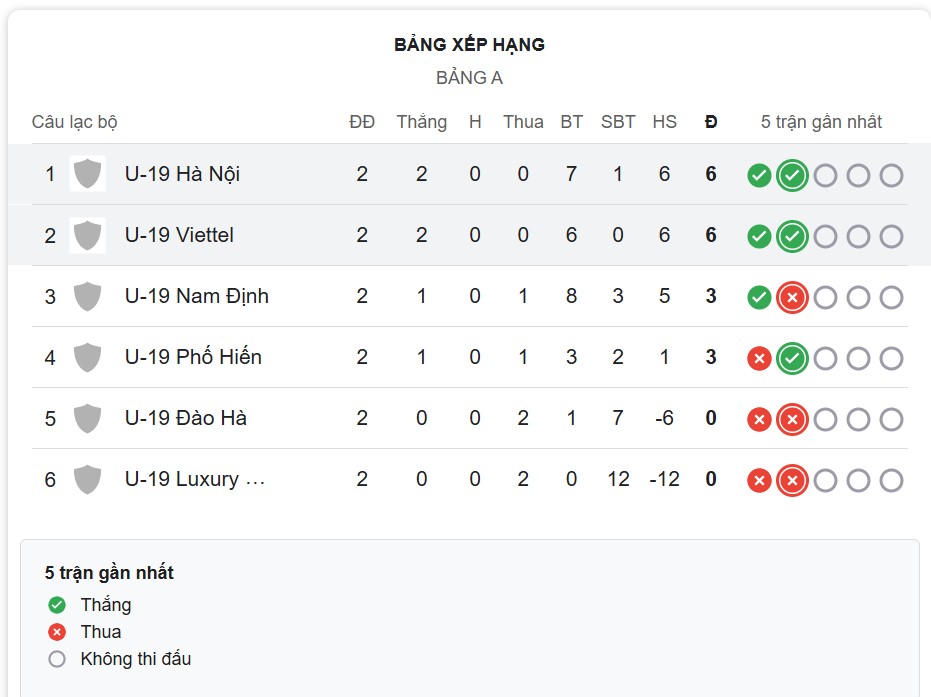Click the U-19 Luxury club shield icon
The image size is (931, 697).
click(87, 479)
